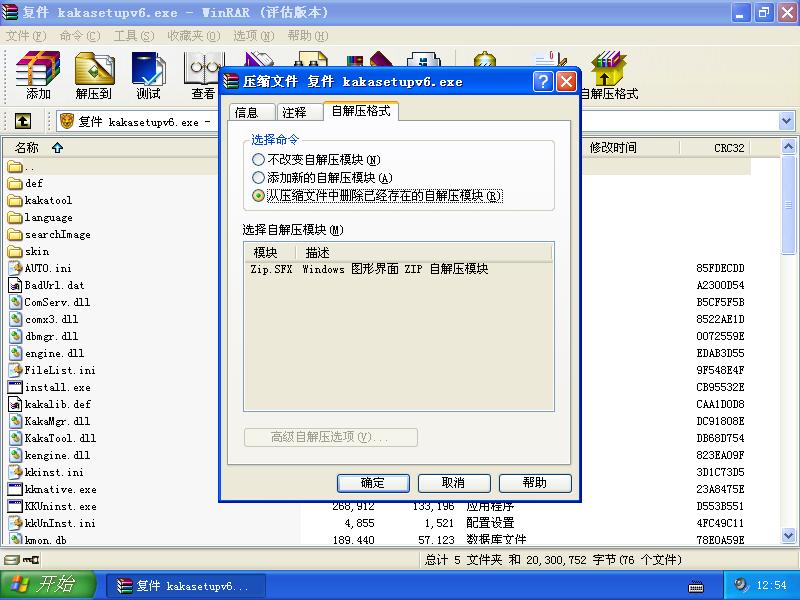This screenshot has height=600, width=800.
Task: Select AUTO.ini file
Action: (x=40, y=268)
